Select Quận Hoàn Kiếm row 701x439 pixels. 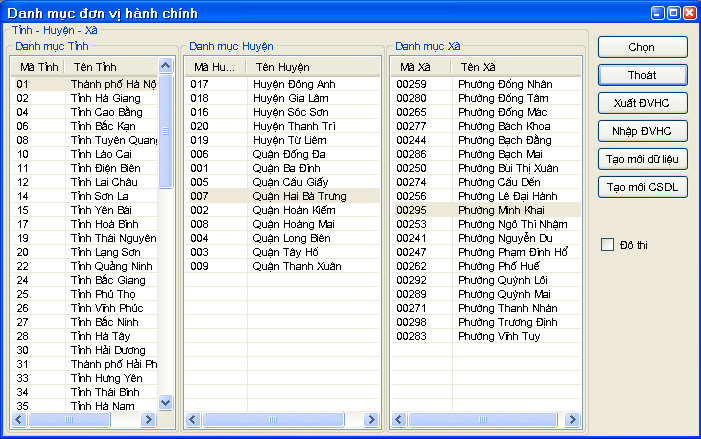pos(283,210)
